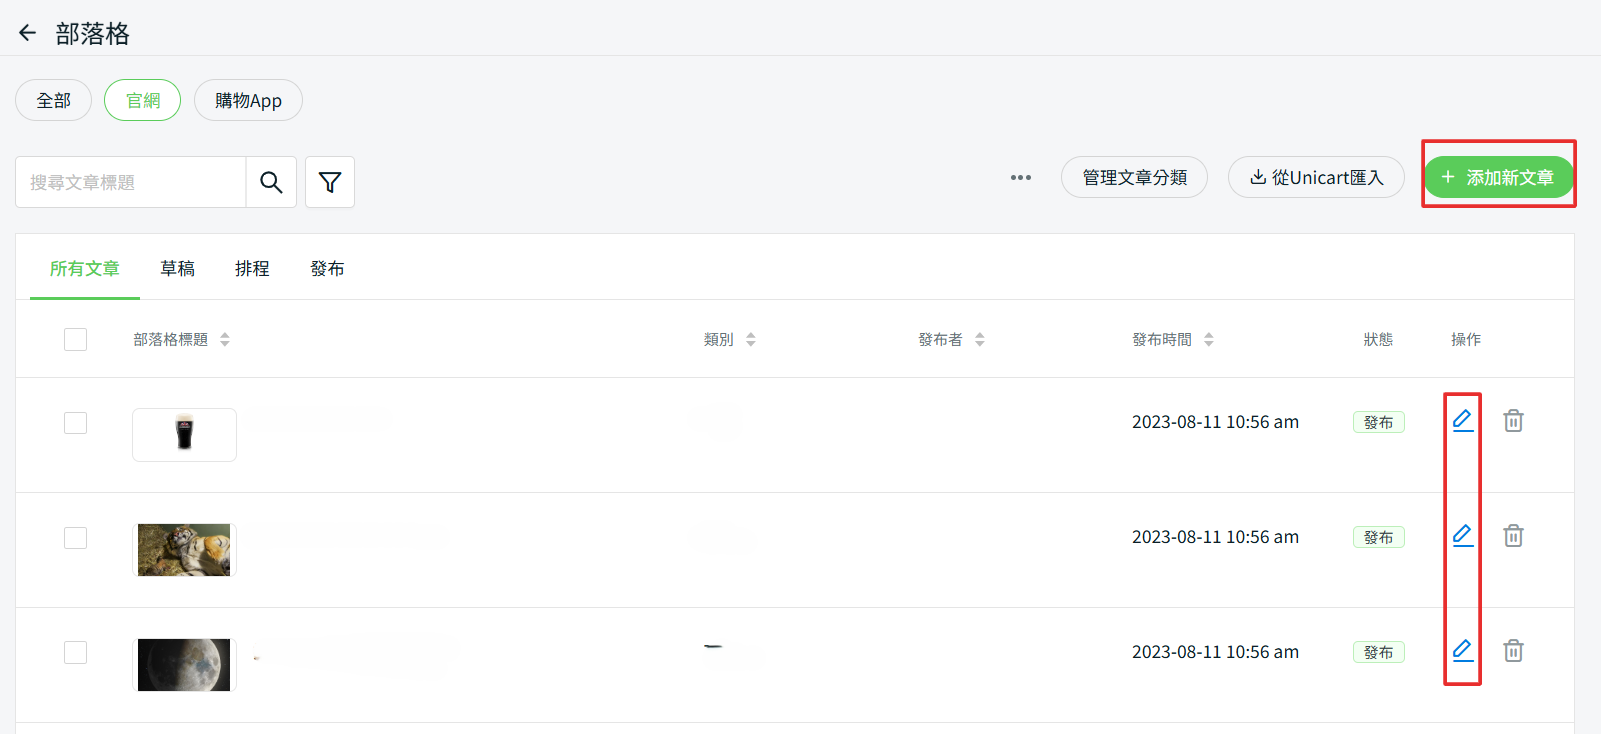The width and height of the screenshot is (1601, 734).
Task: Switch to the 草稿 tab
Action: tap(177, 269)
